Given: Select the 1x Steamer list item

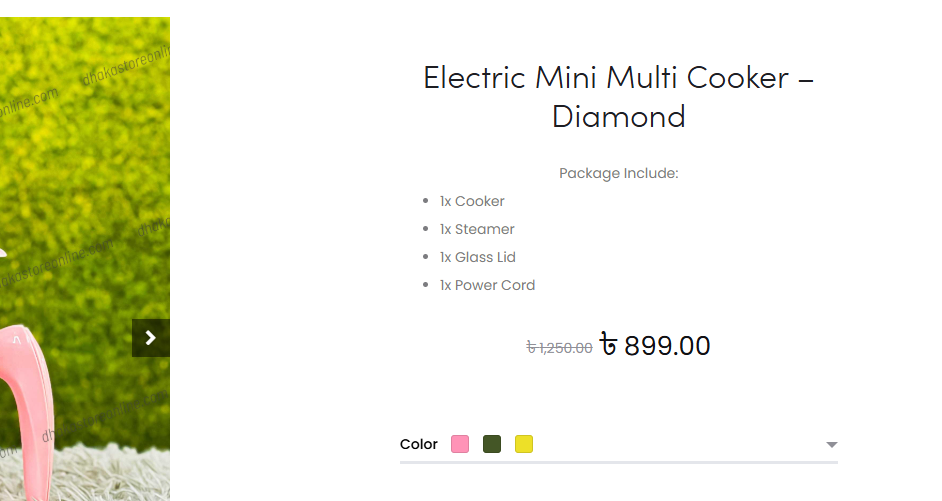Looking at the screenshot, I should (x=477, y=229).
